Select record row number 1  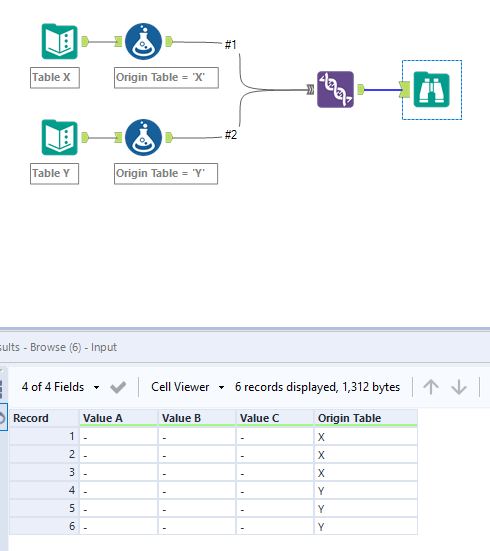coord(44,436)
